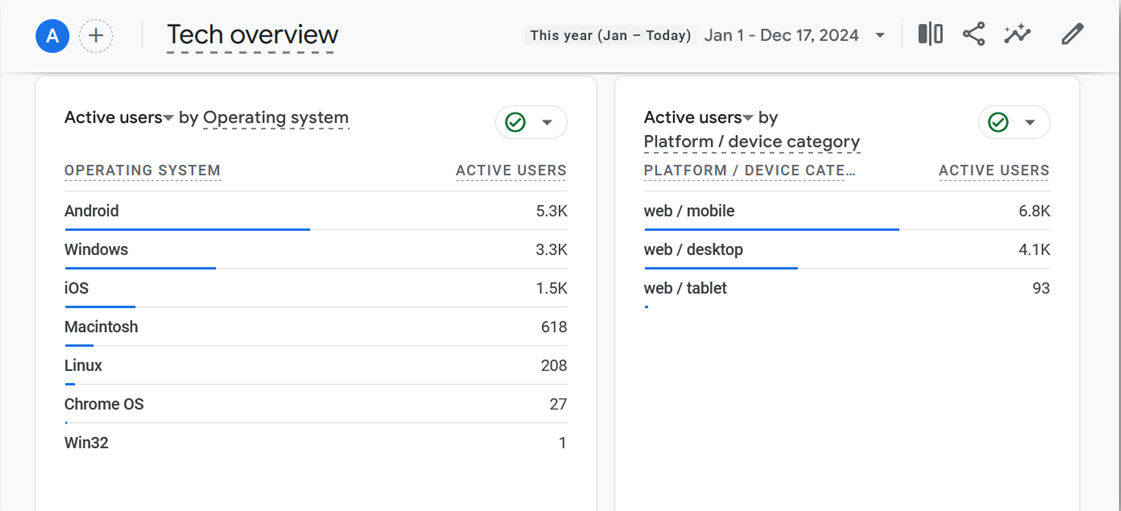Change the 'Platform / device category' dimension selector
The width and height of the screenshot is (1121, 511).
tap(751, 142)
